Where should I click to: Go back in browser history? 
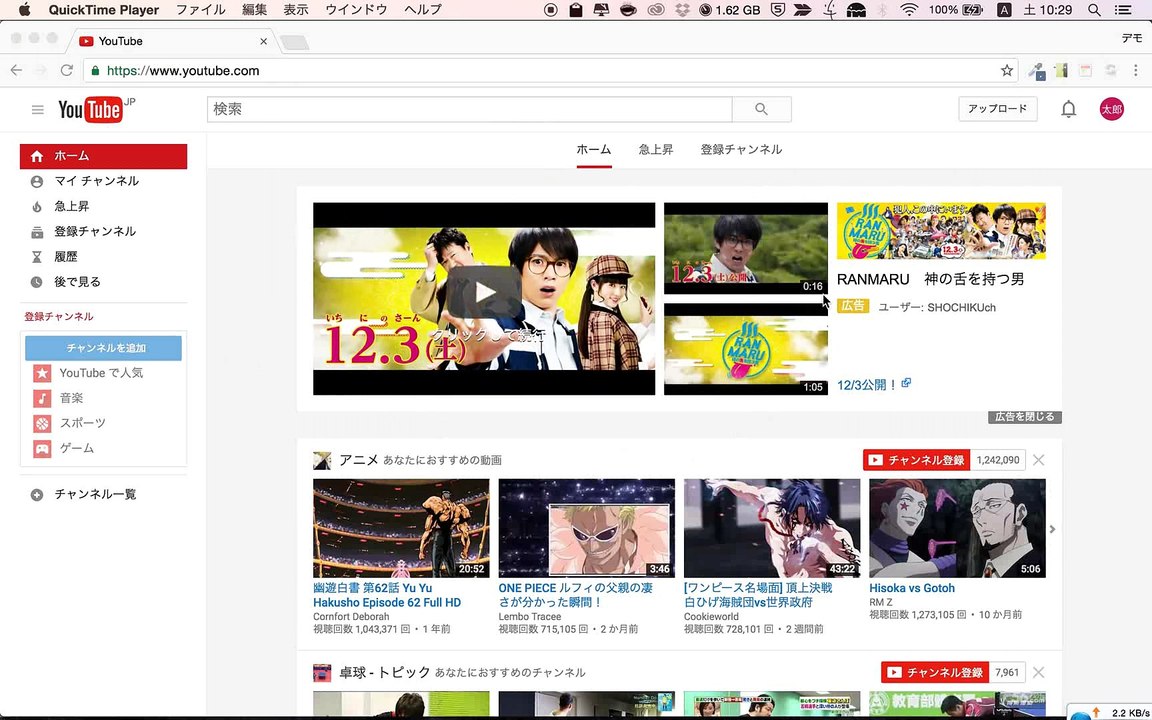click(x=16, y=71)
